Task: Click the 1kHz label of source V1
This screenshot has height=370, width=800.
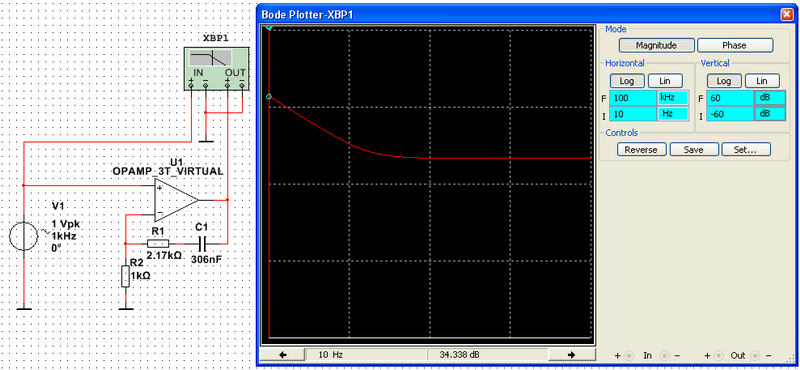Action: 63,236
